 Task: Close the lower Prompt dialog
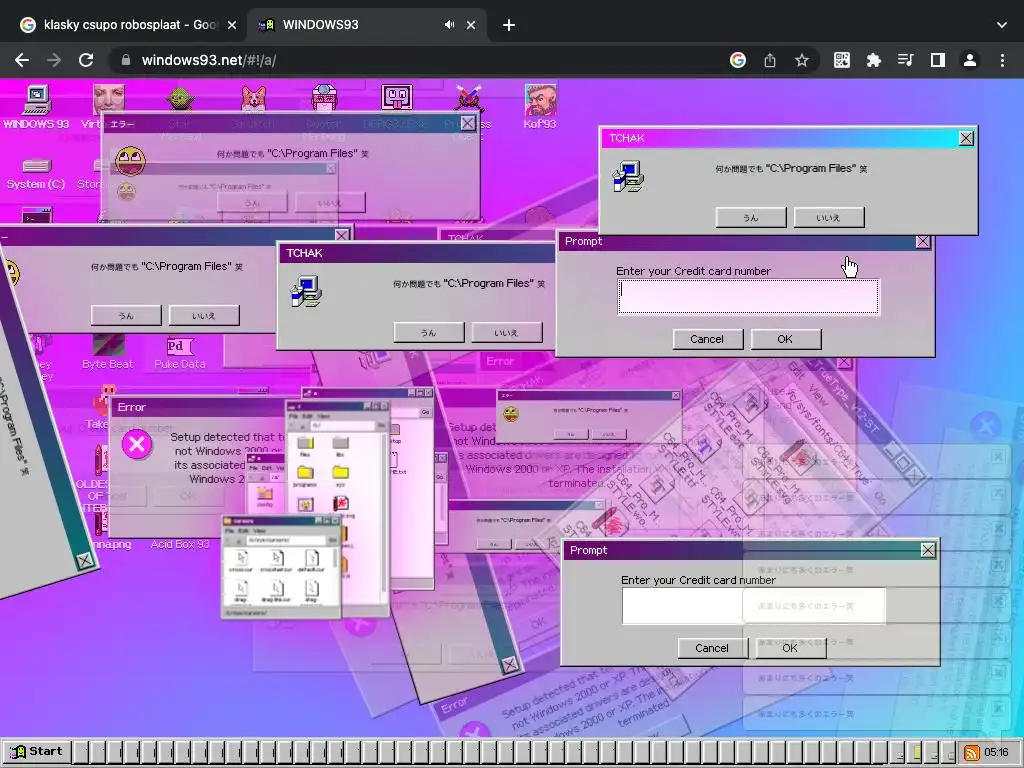coord(928,550)
